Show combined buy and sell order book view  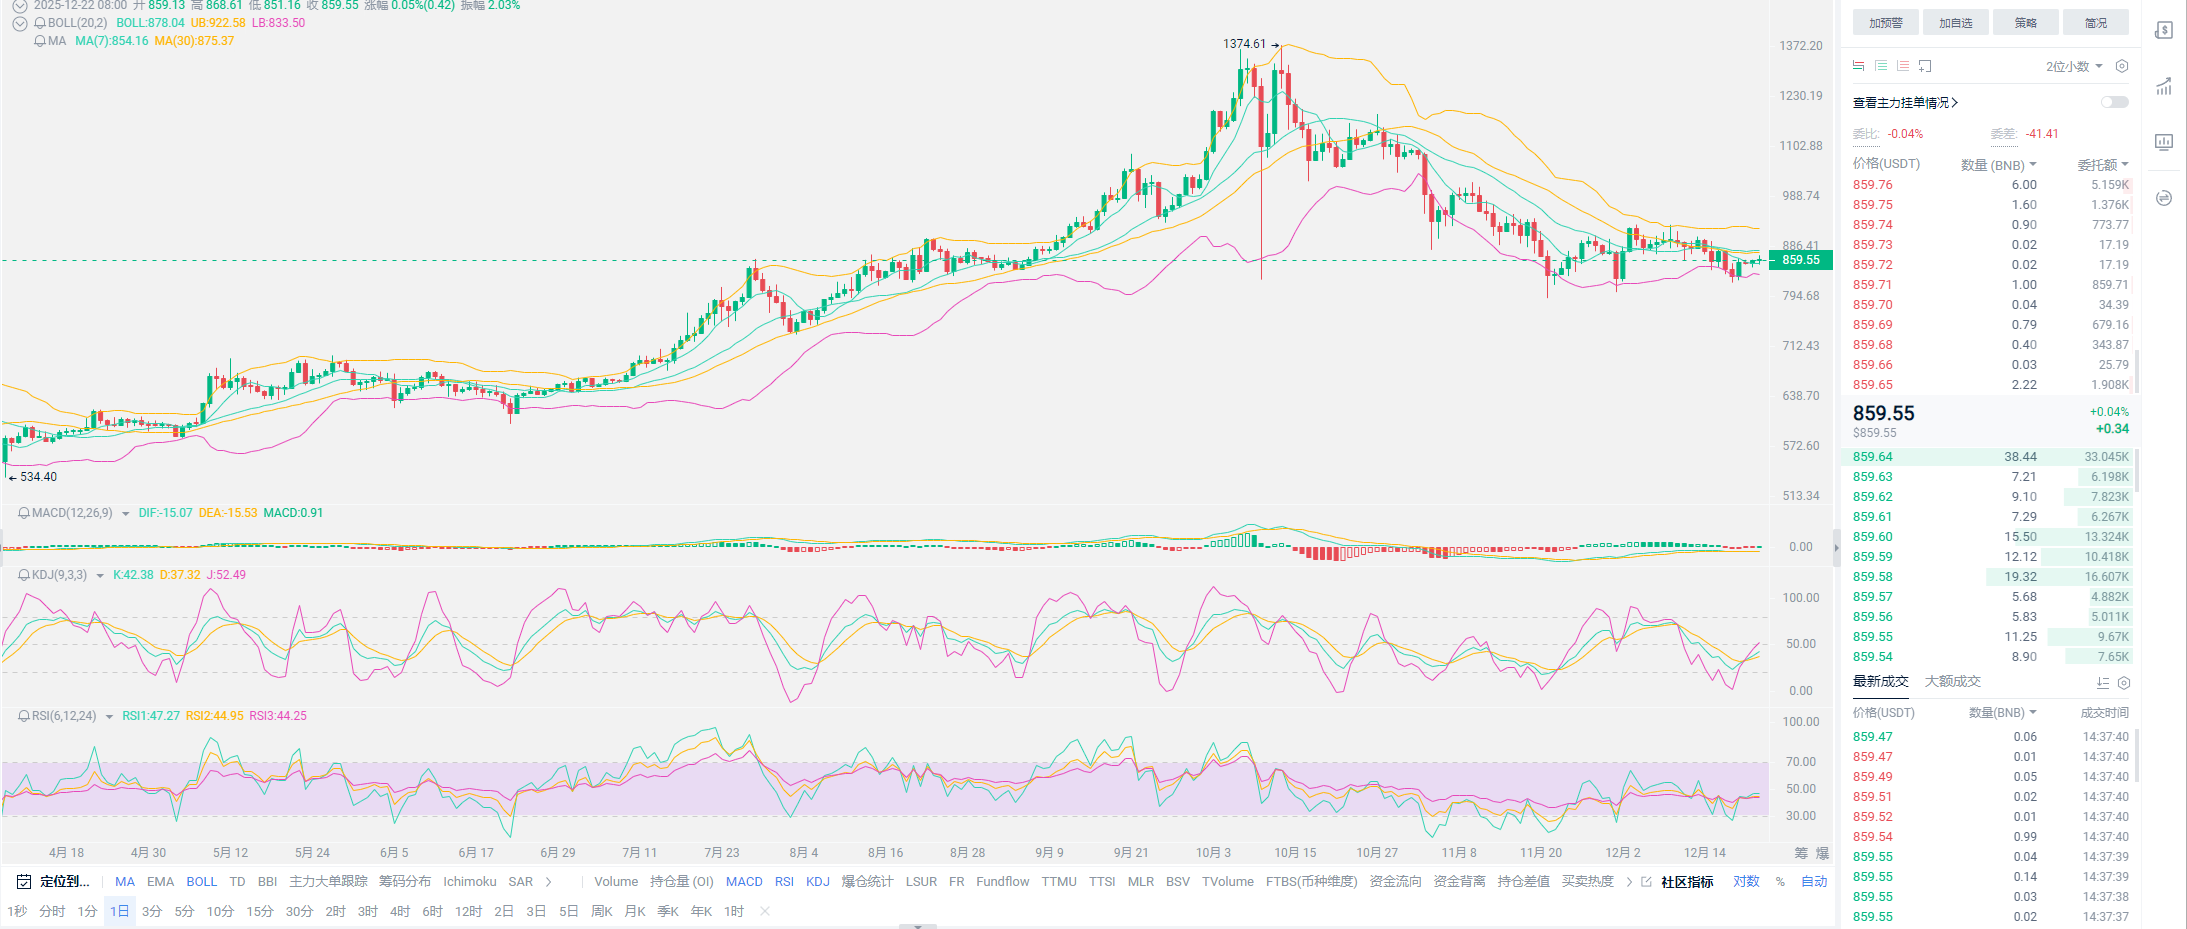[1859, 66]
